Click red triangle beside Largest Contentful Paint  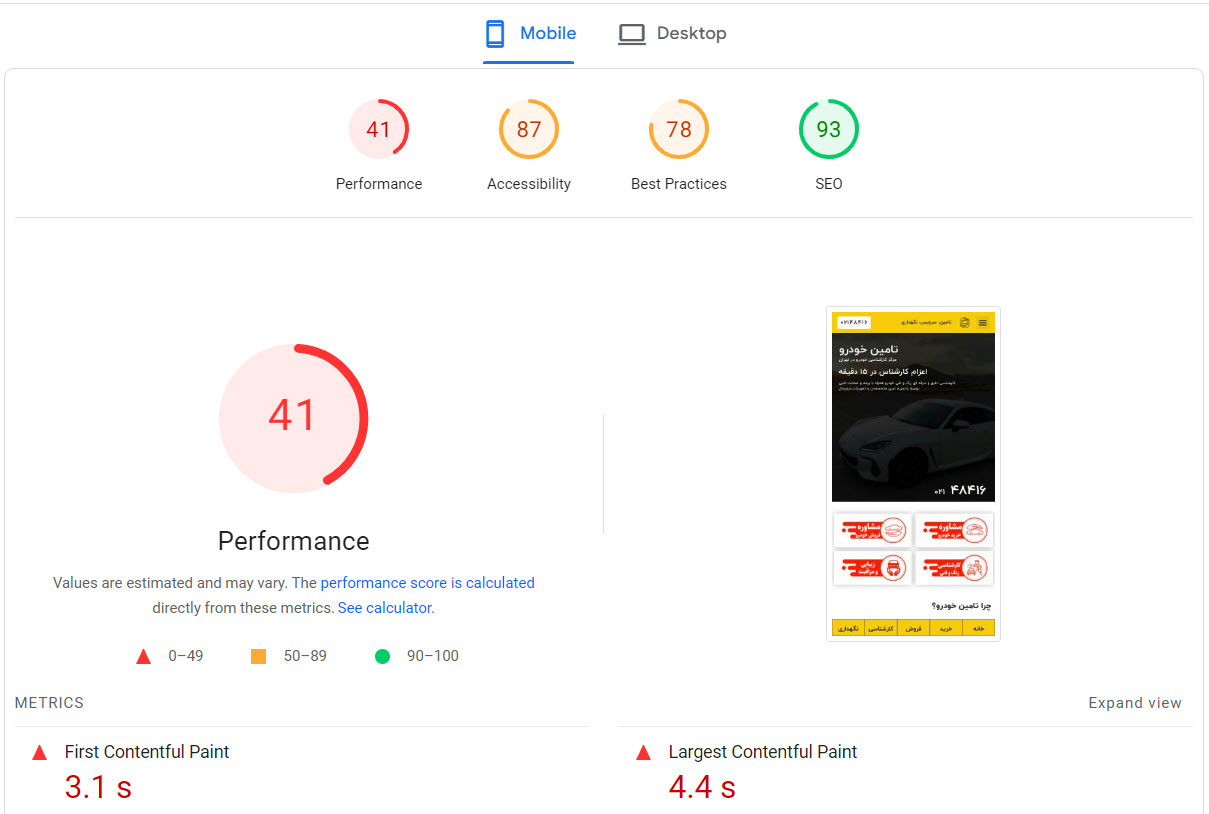(x=644, y=753)
